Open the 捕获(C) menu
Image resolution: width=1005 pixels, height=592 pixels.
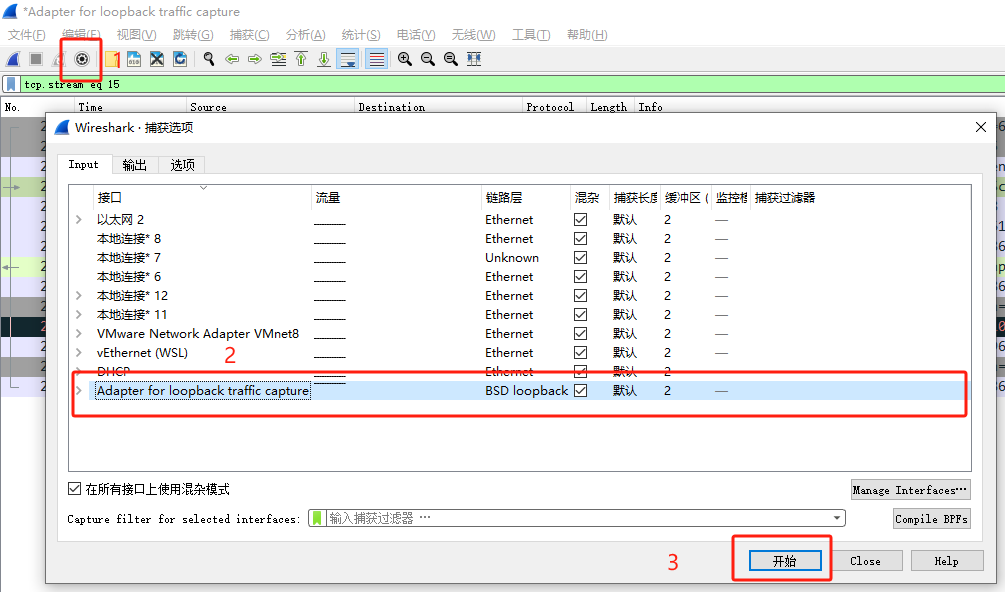click(249, 35)
